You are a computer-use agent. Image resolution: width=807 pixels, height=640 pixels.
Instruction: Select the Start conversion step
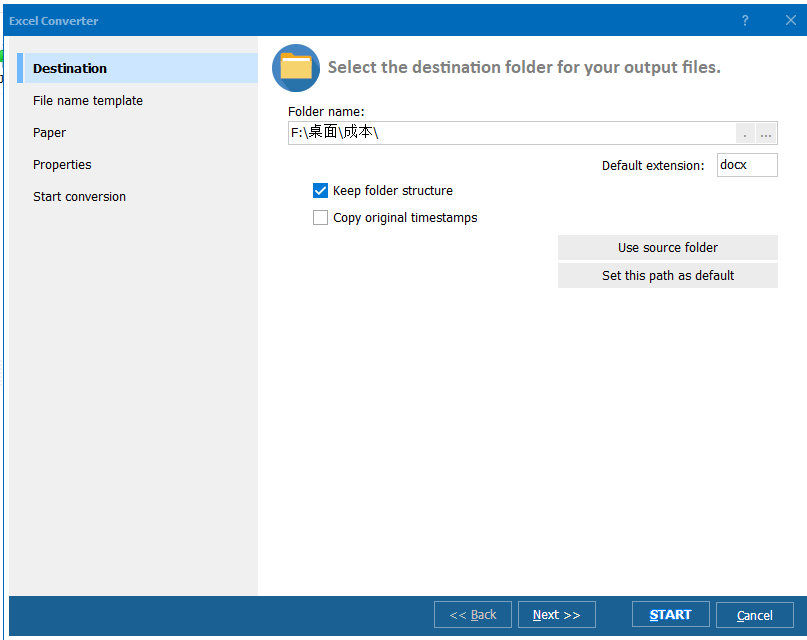click(x=79, y=197)
